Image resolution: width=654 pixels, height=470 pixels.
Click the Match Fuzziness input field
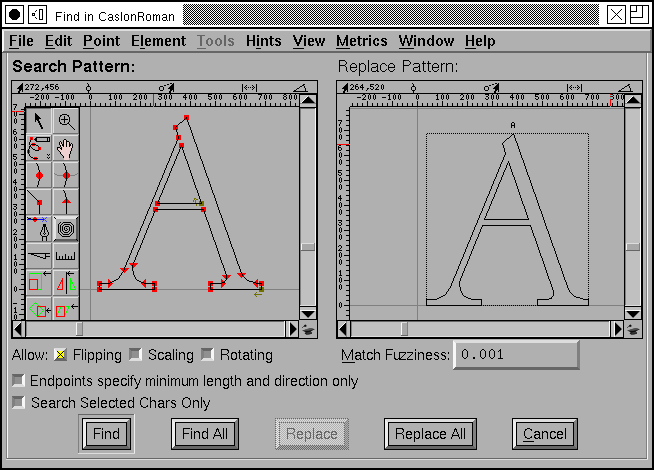516,355
